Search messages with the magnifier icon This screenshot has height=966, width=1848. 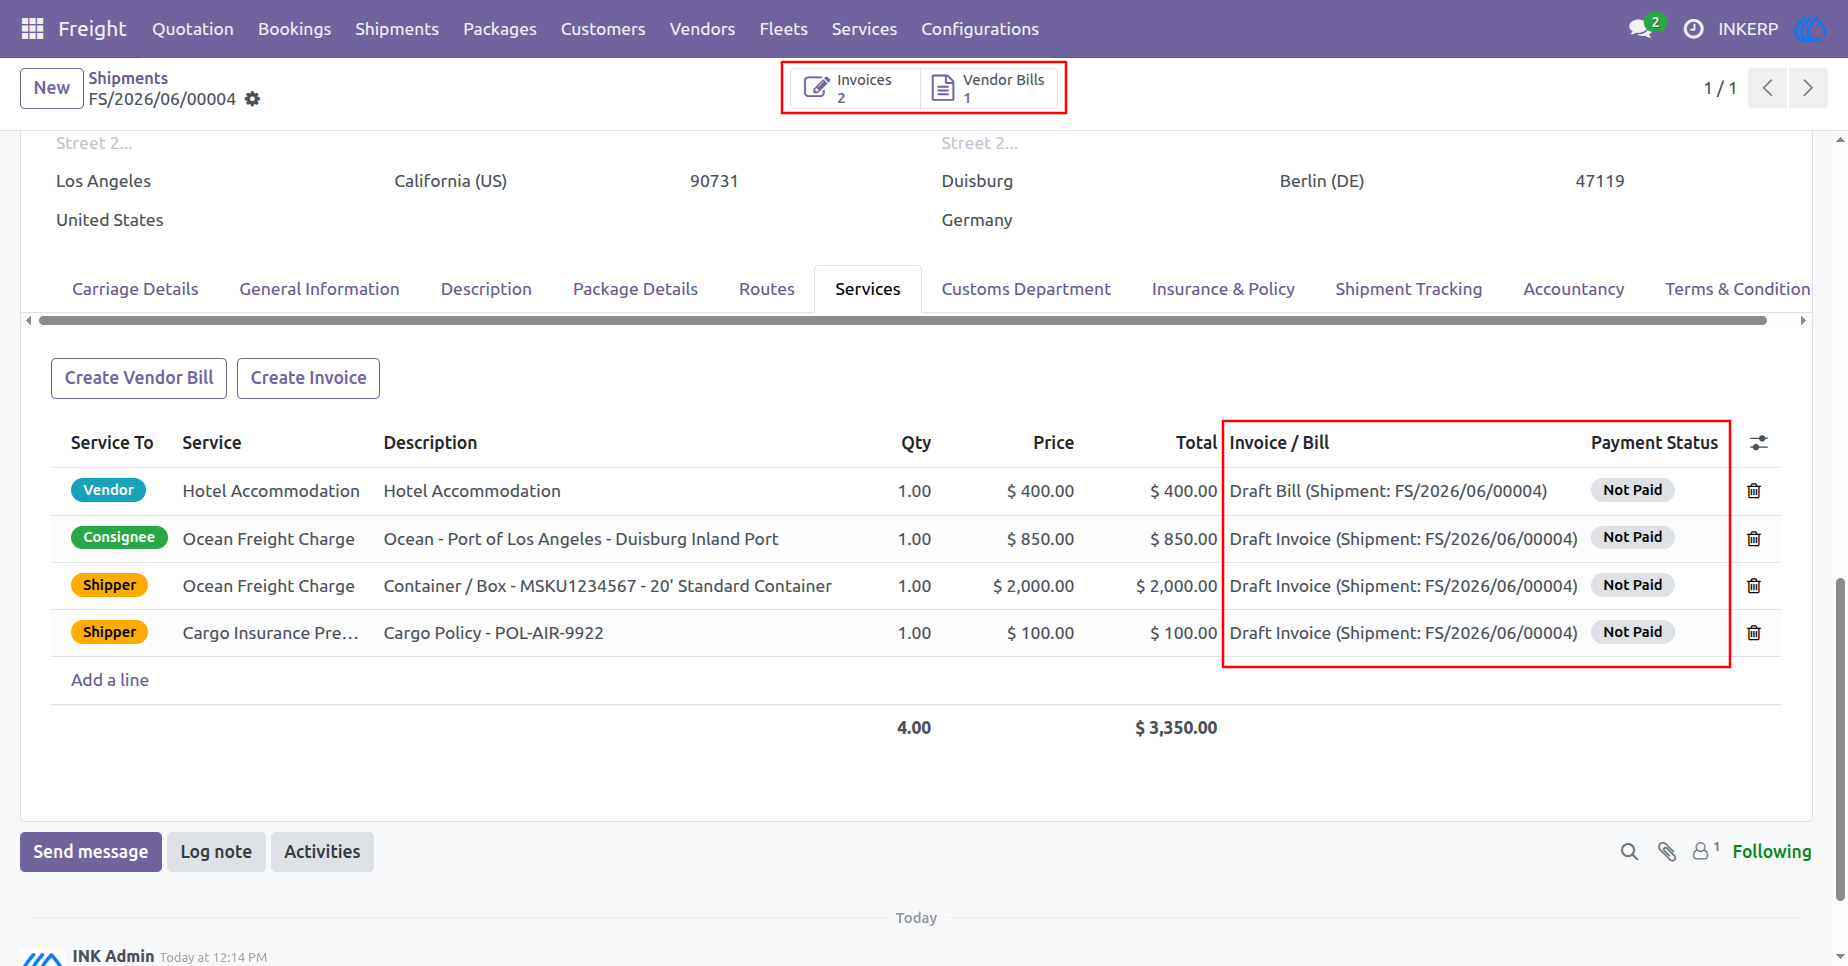(x=1629, y=852)
